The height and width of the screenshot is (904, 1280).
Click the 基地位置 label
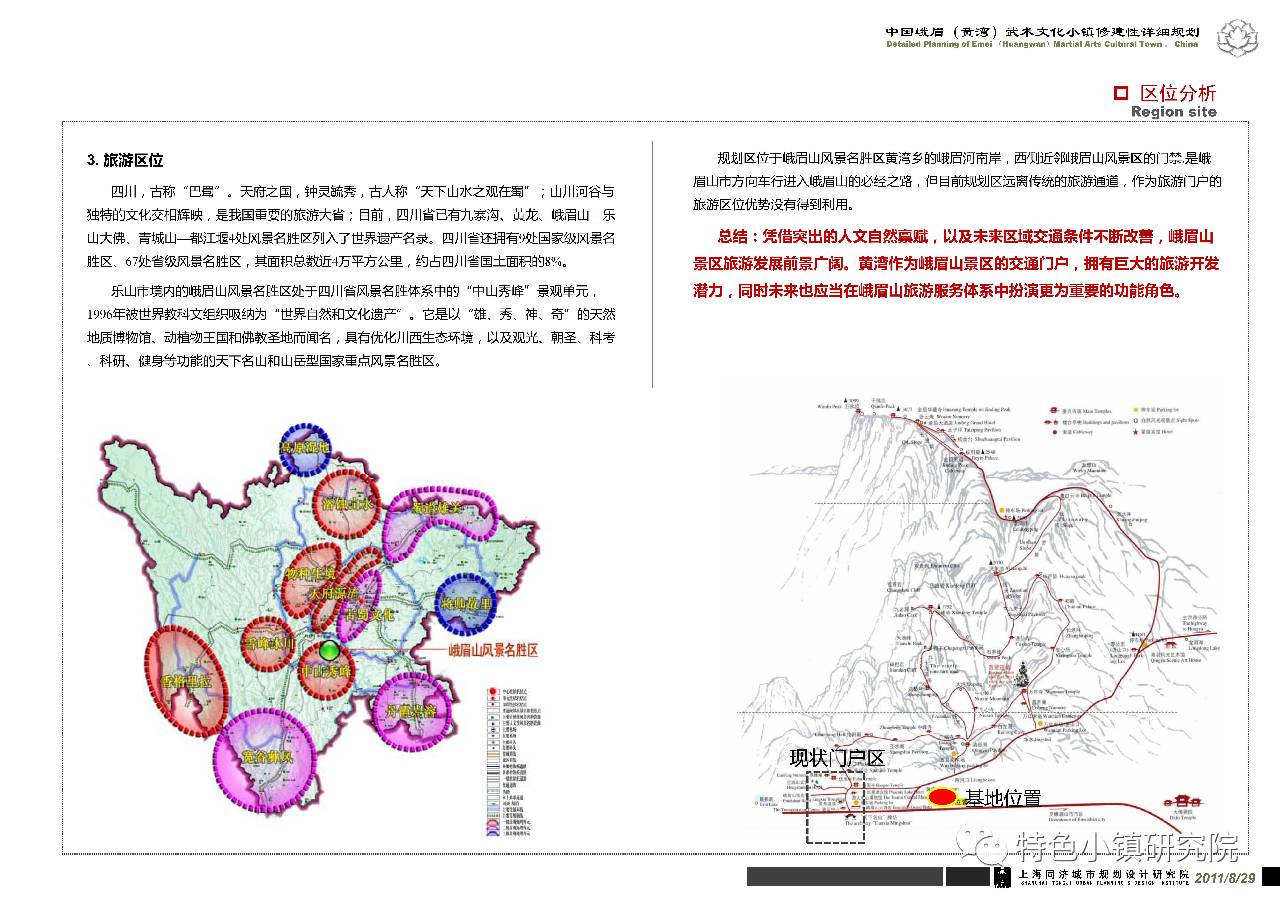[1002, 798]
